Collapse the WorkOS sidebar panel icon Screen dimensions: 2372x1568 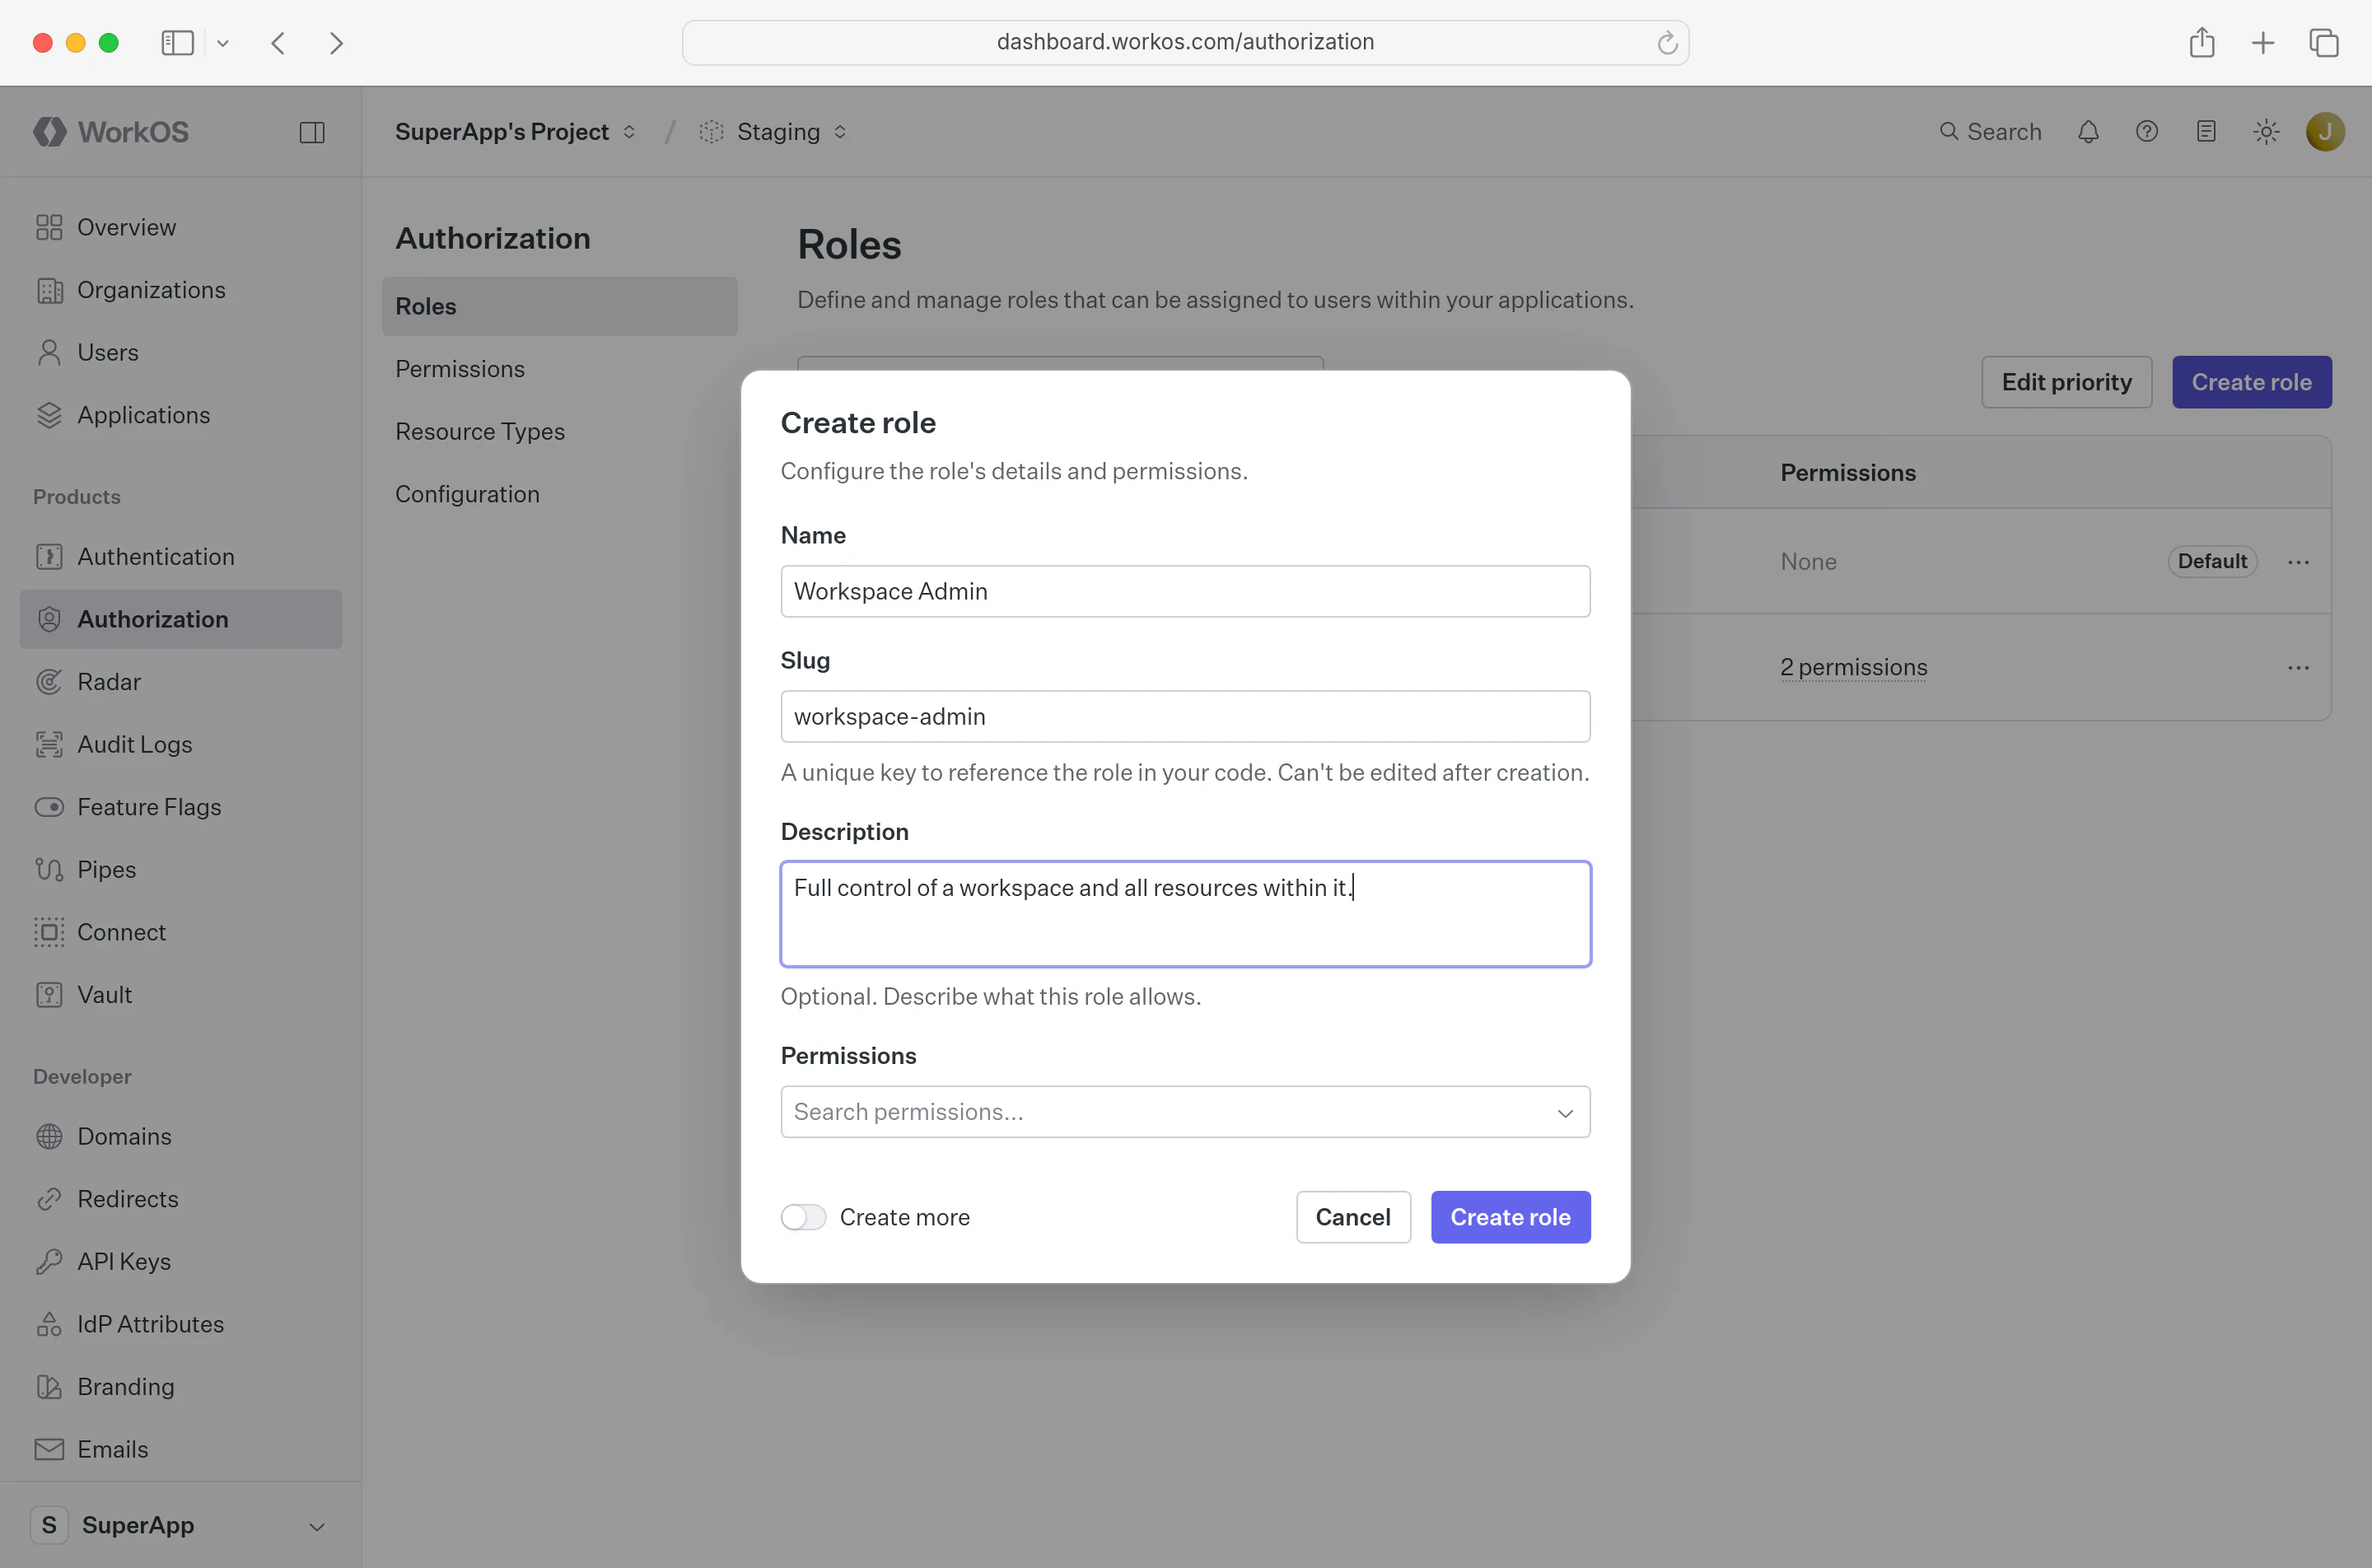coord(312,132)
